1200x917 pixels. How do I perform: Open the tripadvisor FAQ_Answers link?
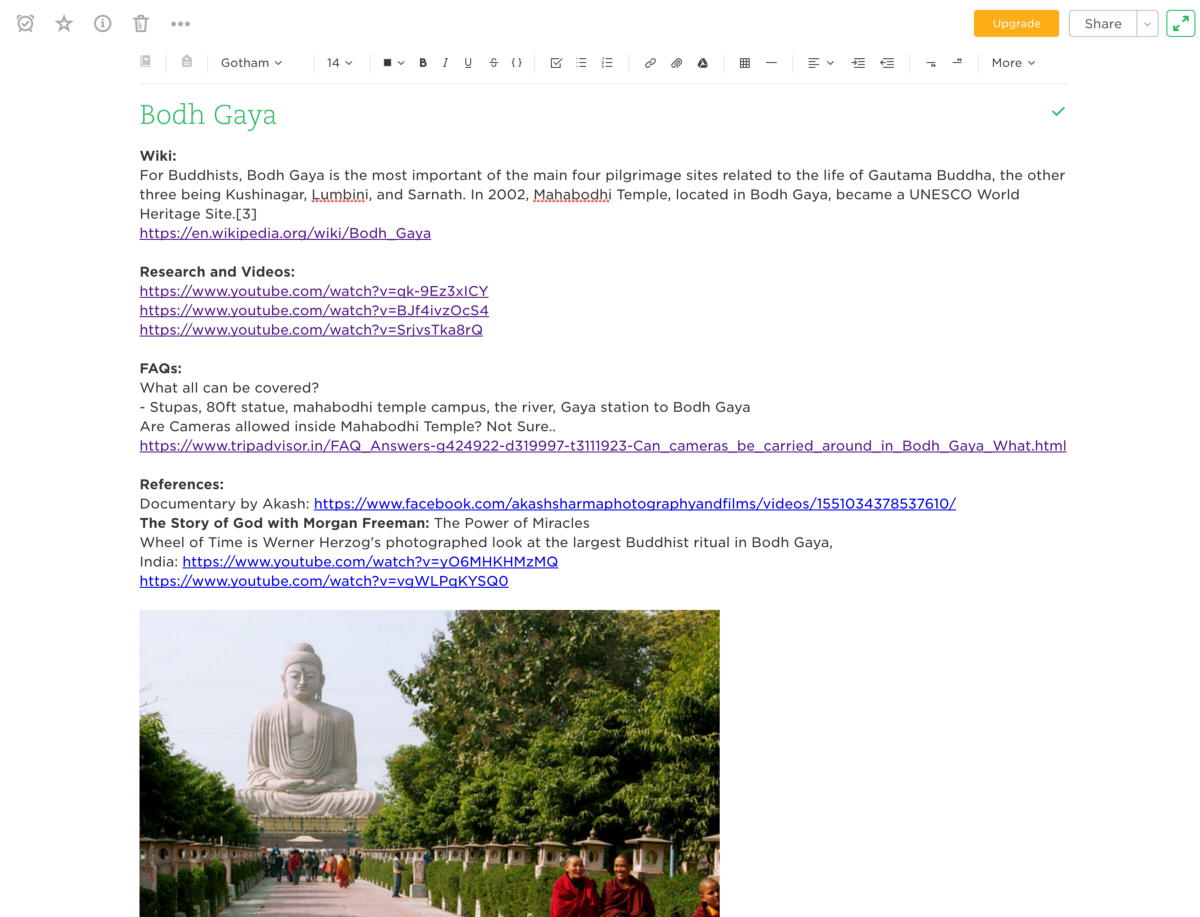pos(603,446)
